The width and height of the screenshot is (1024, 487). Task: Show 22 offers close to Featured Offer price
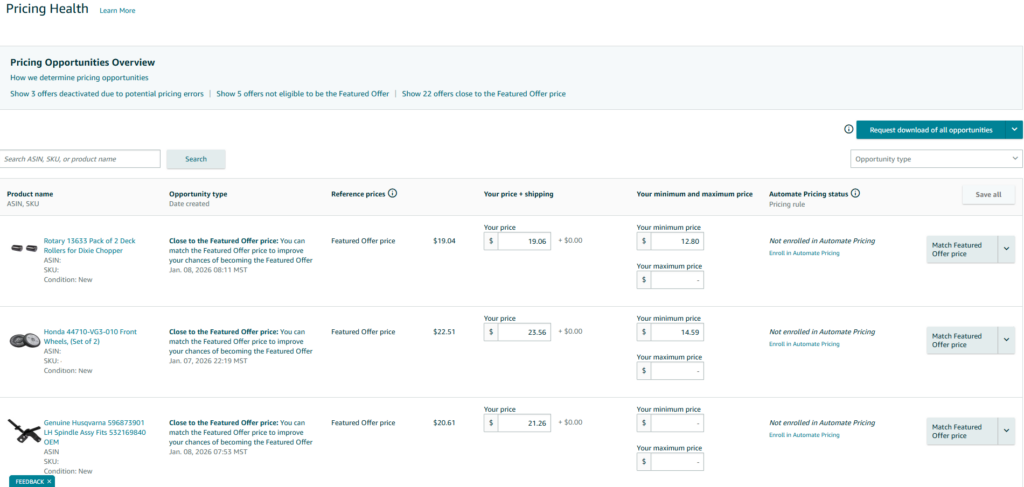(x=483, y=93)
